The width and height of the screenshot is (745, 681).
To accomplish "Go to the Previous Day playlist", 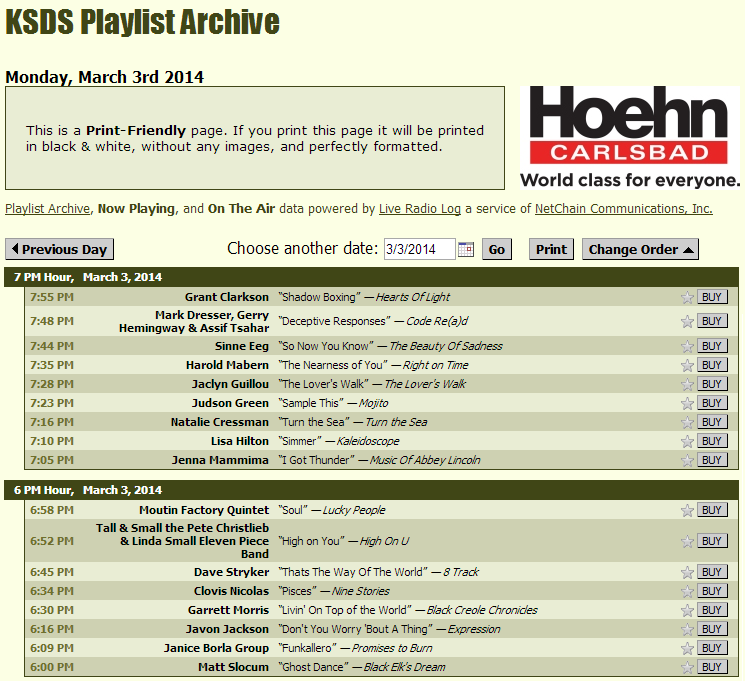I will pos(59,249).
